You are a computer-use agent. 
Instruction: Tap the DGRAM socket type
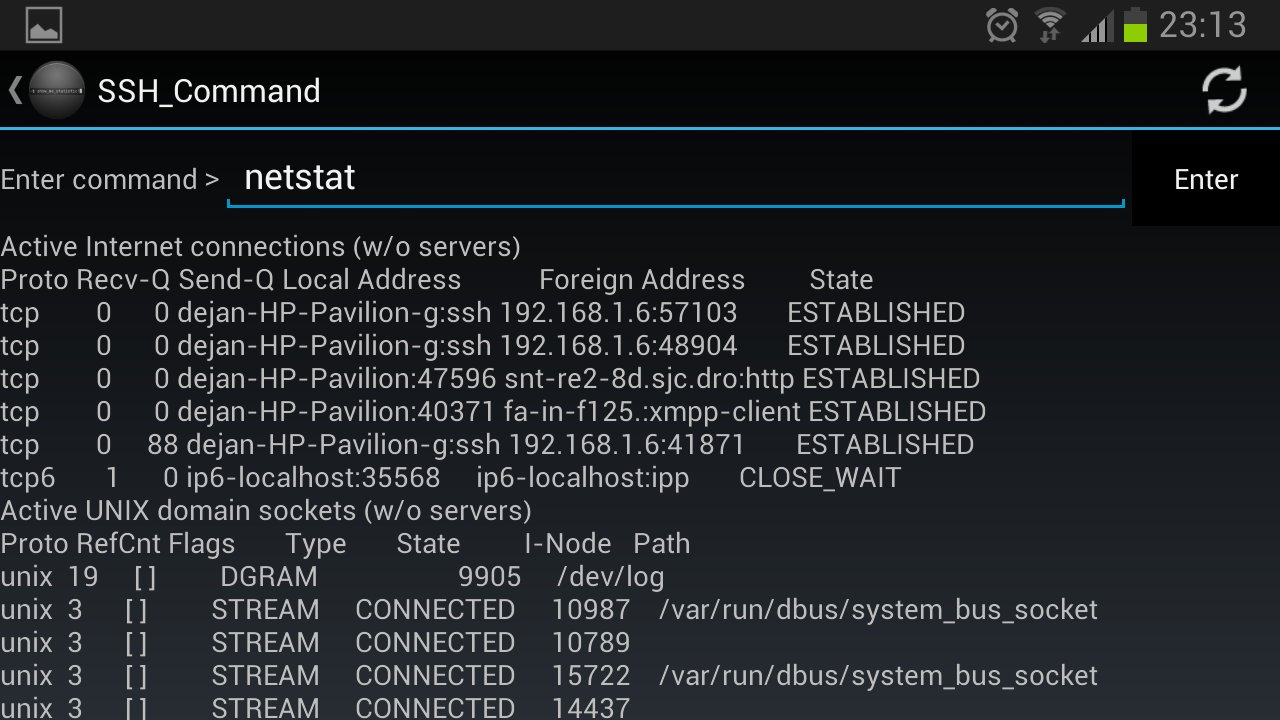point(269,577)
